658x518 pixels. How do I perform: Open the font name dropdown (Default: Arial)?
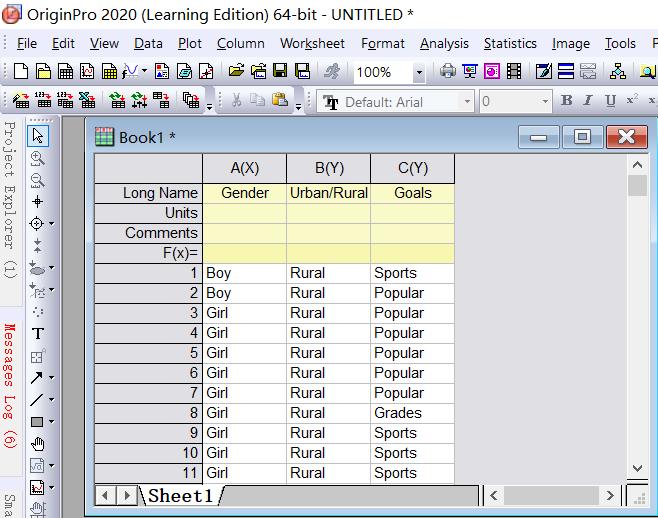pos(467,102)
